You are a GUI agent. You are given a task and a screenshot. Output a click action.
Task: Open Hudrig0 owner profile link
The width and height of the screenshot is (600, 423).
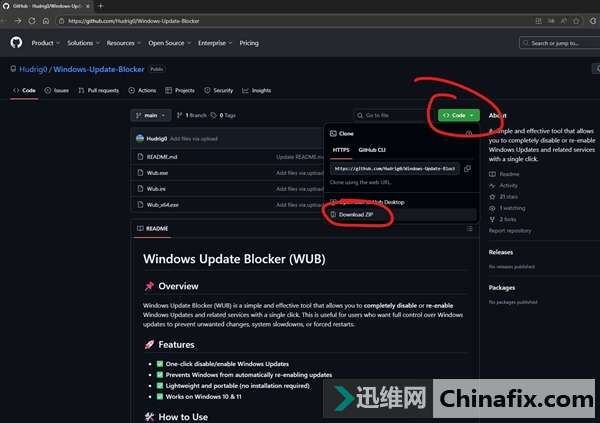33,69
